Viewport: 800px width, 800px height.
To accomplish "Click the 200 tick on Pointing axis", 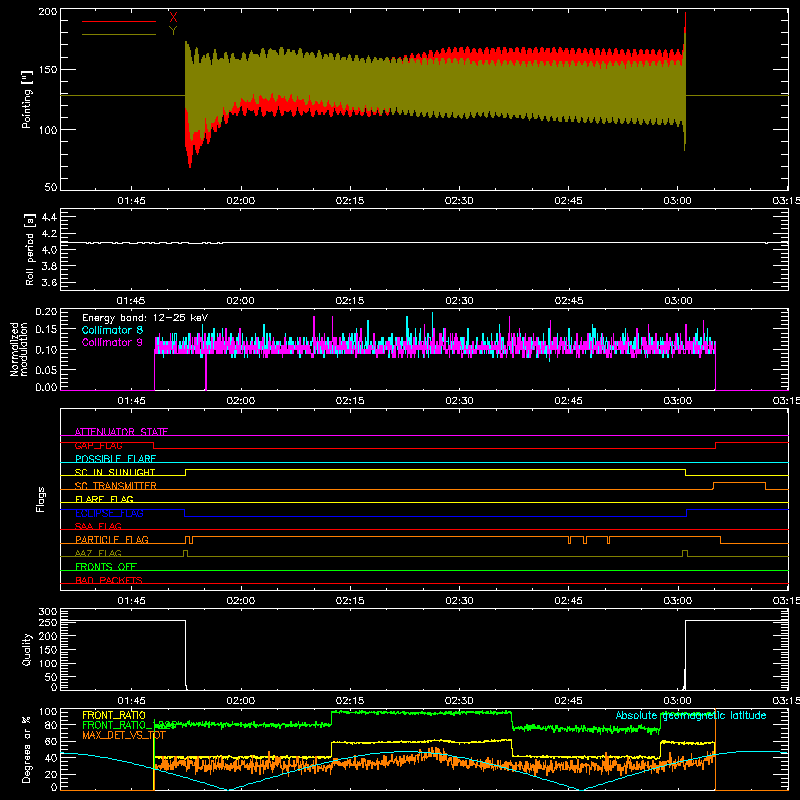I will click(x=48, y=12).
